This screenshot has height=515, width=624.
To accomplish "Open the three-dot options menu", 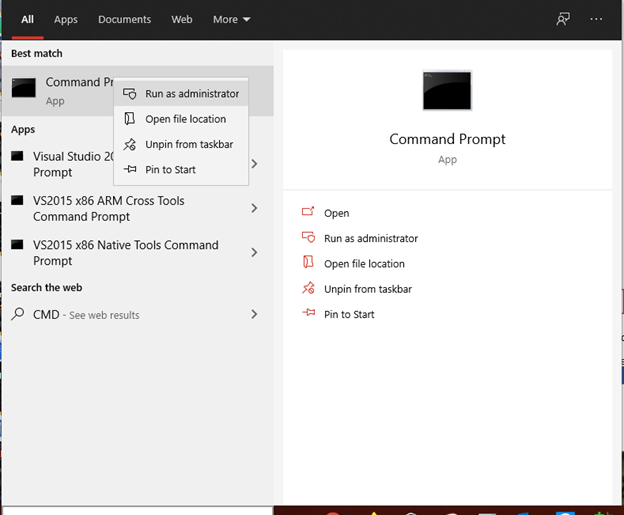I will click(x=596, y=19).
